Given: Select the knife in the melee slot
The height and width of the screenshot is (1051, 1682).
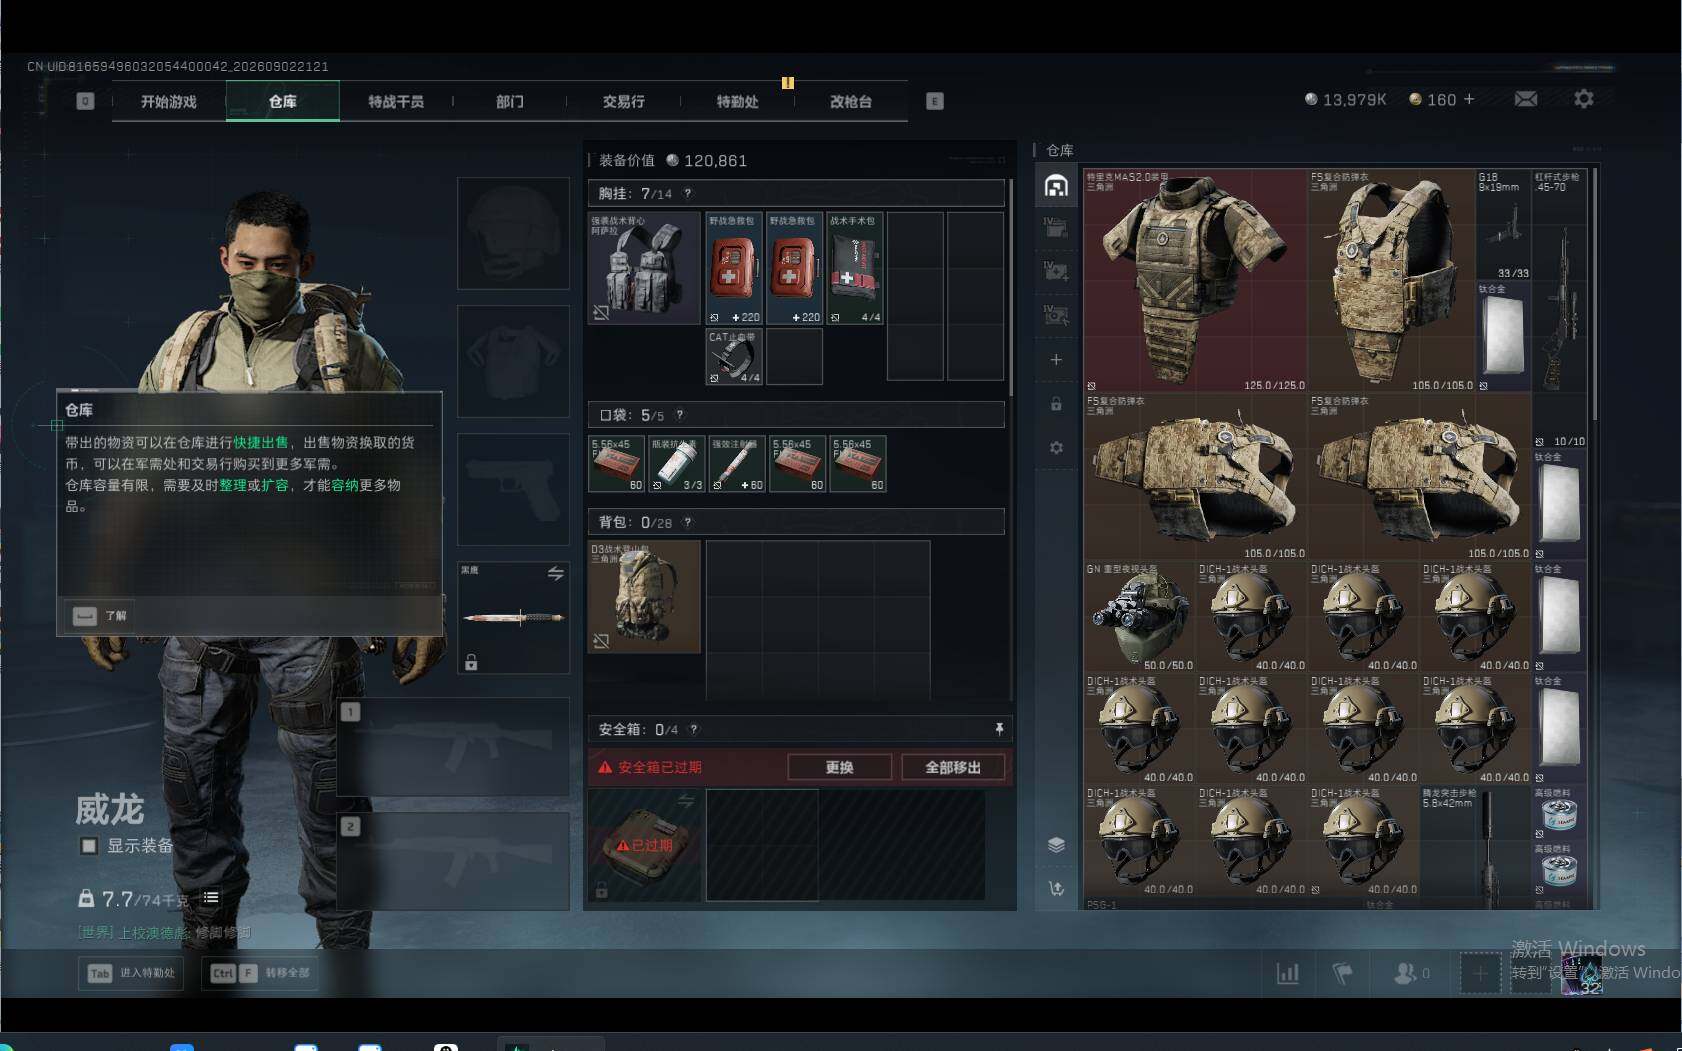Looking at the screenshot, I should [x=514, y=617].
